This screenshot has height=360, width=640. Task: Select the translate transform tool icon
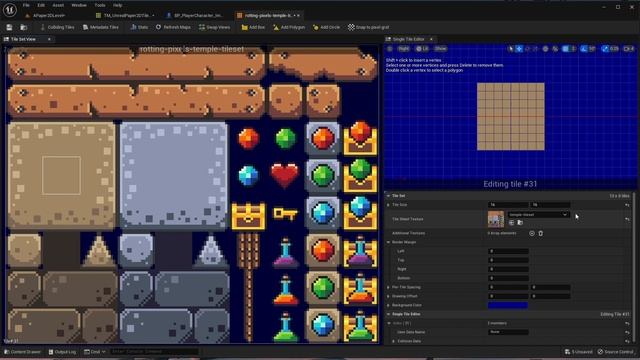[519, 49]
